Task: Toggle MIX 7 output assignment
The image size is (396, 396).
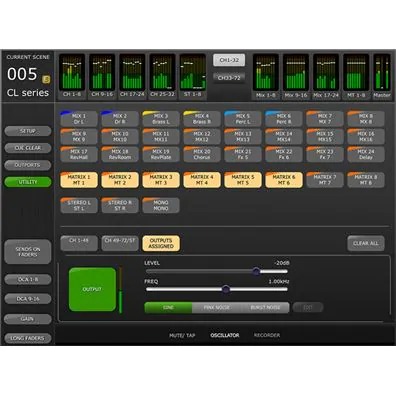Action: (325, 119)
